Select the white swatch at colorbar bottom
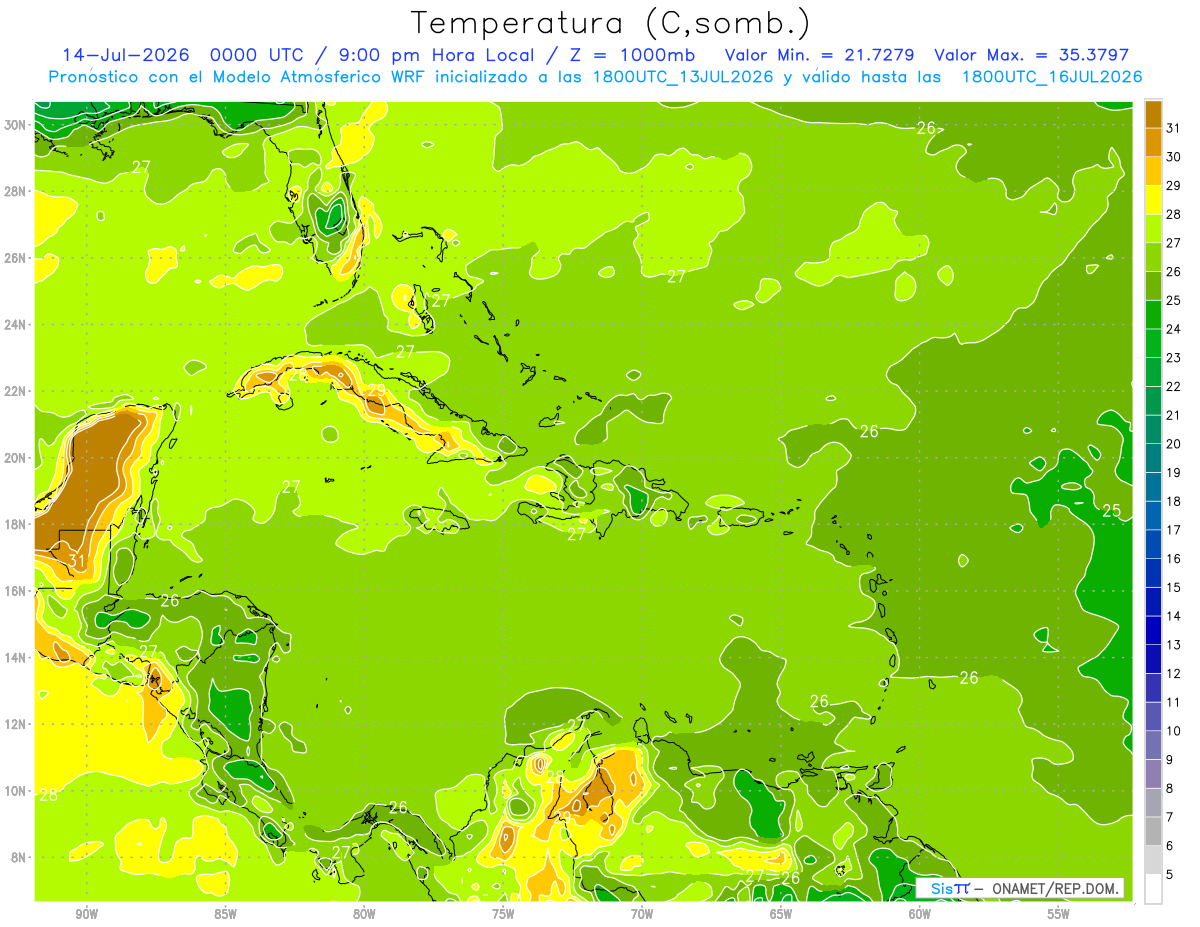 pyautogui.click(x=1153, y=888)
